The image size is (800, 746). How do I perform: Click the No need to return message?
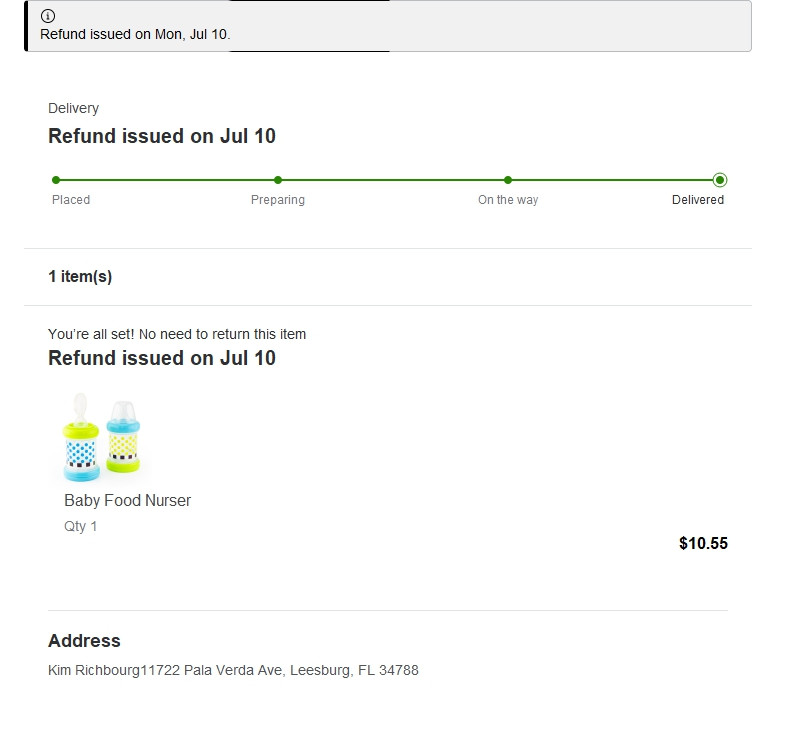tap(177, 334)
